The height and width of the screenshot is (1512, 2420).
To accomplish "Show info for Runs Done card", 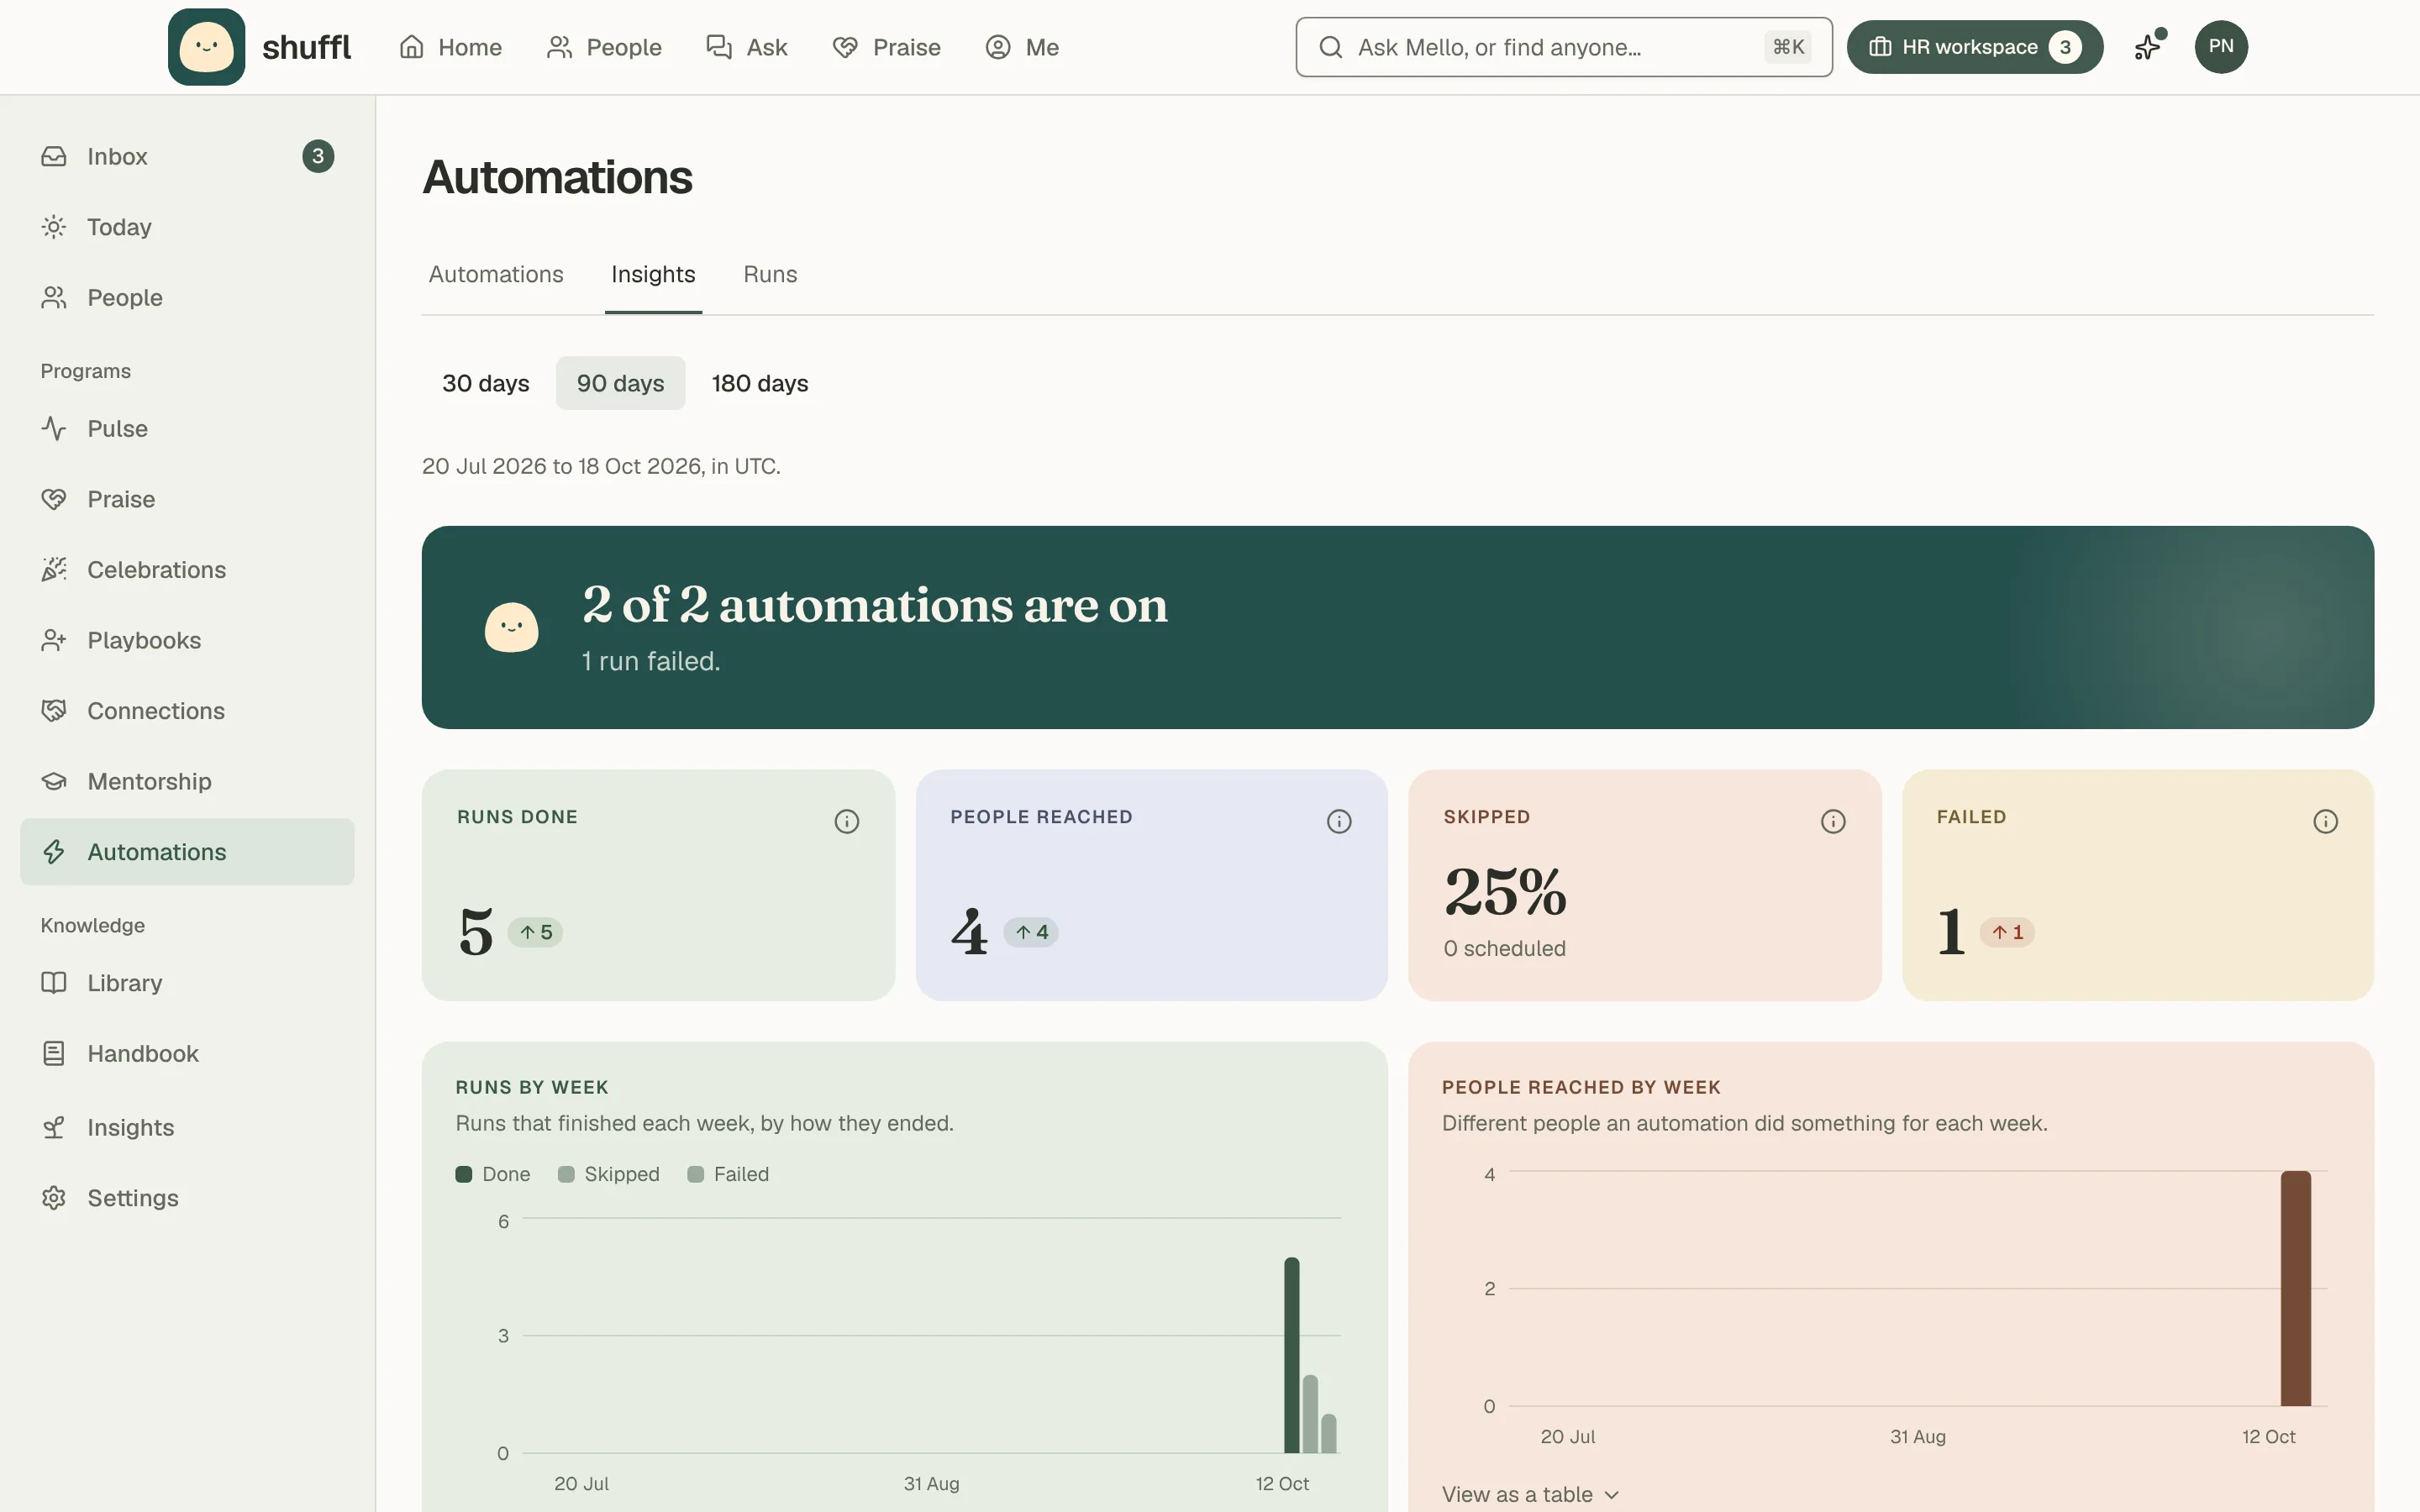I will tap(846, 821).
